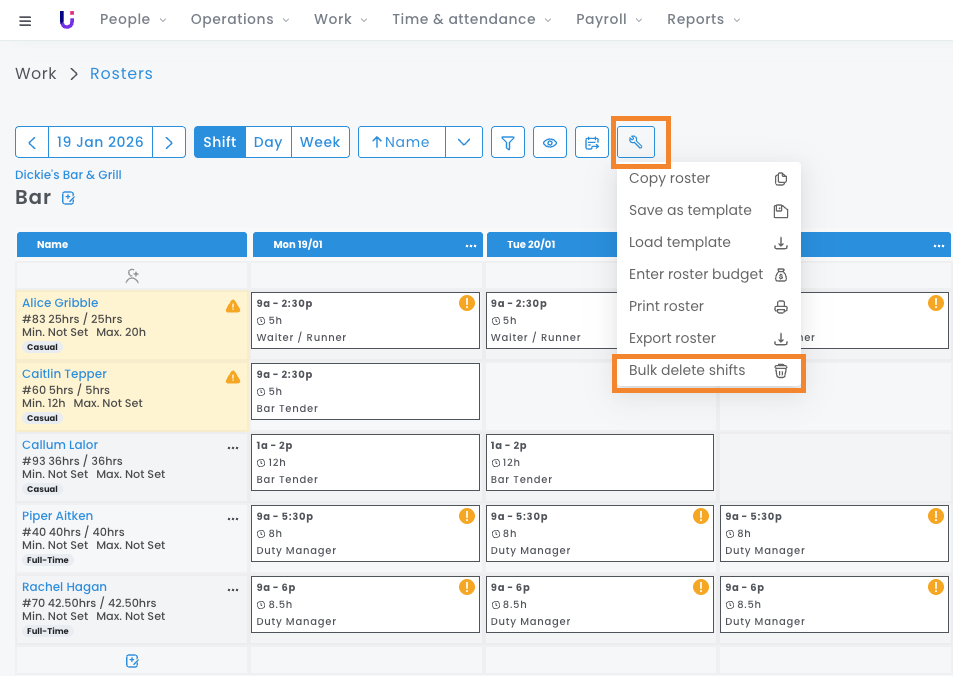Screen dimensions: 953x676
Task: Expand the Time & attendance menu
Action: 470,19
